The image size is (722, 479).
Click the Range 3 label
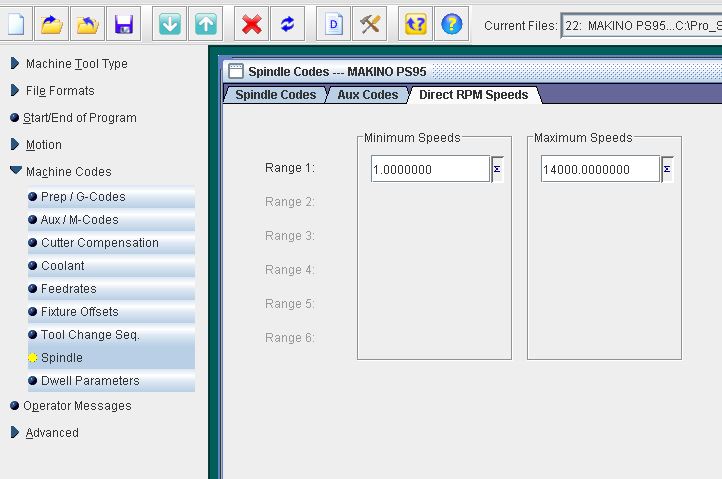click(290, 236)
